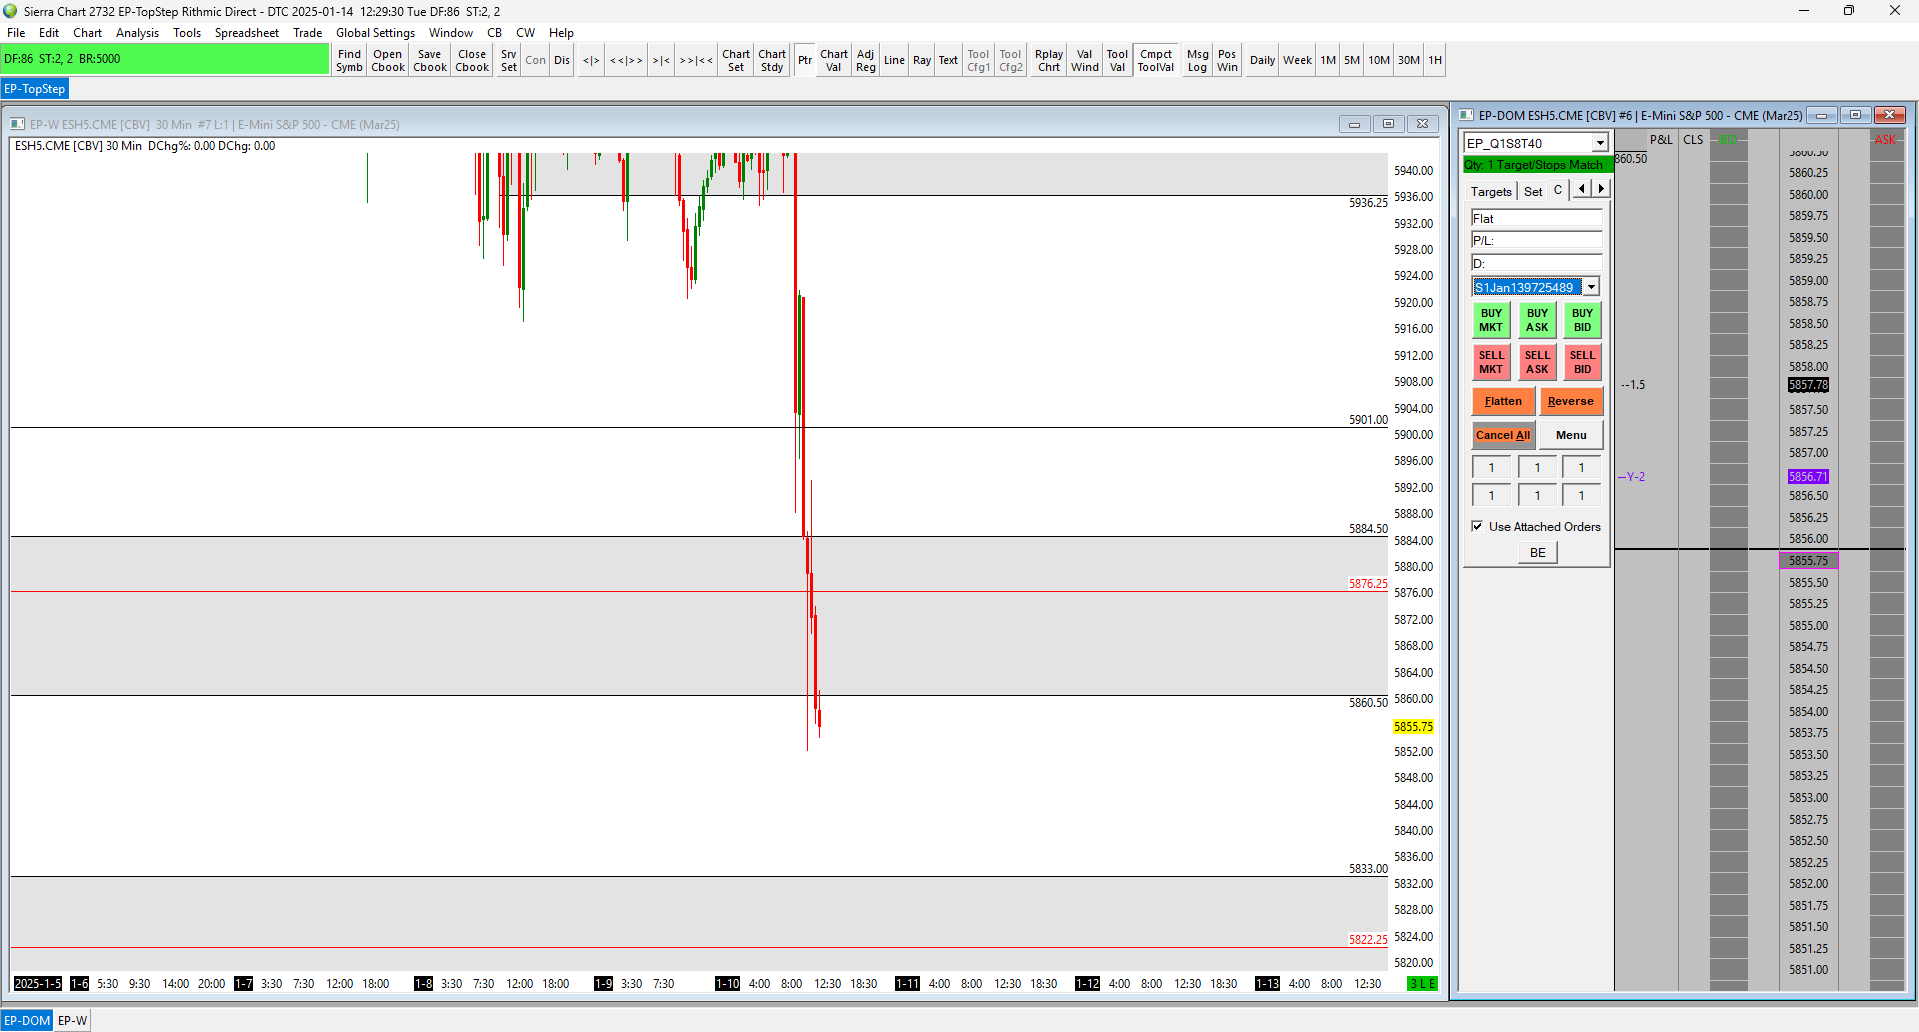The width and height of the screenshot is (1919, 1032).
Task: Open the Window menu
Action: pyautogui.click(x=451, y=33)
